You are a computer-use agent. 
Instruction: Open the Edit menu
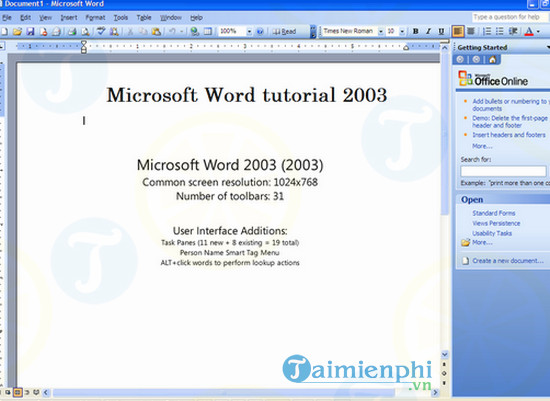click(25, 17)
